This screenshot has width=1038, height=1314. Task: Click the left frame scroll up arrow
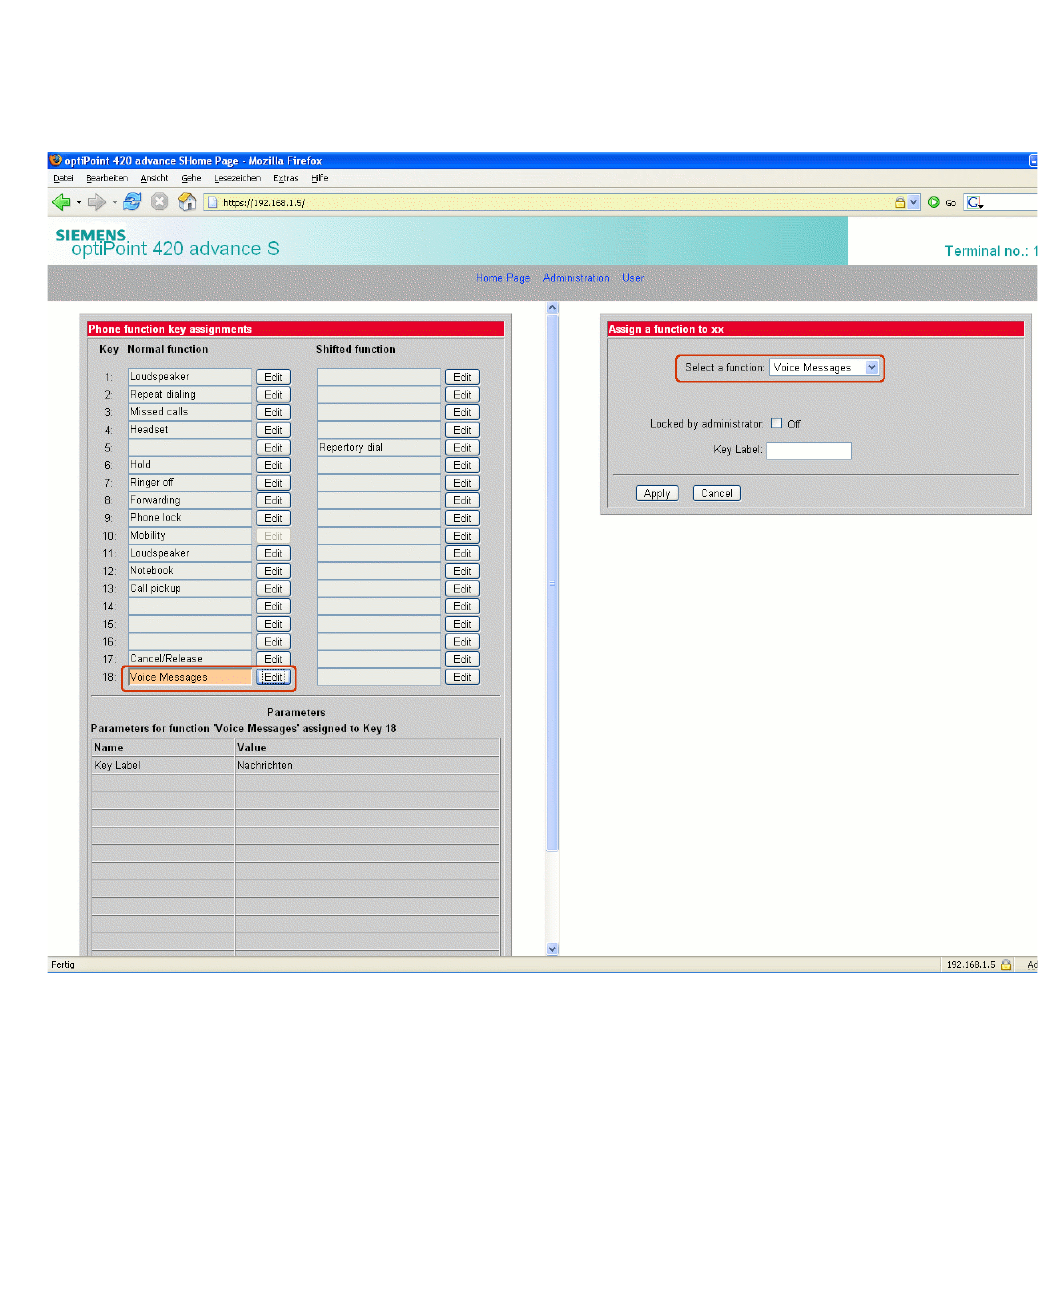click(x=552, y=308)
